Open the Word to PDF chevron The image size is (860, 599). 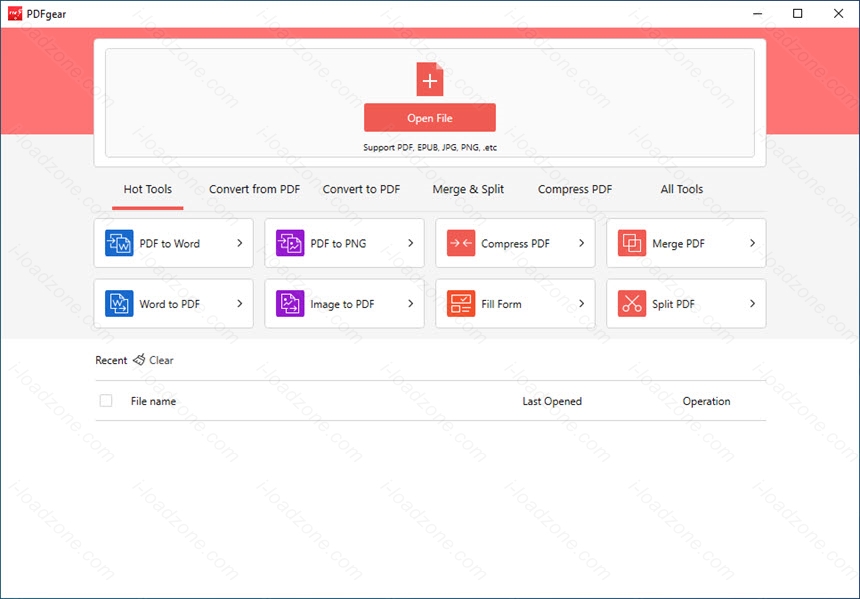pos(240,303)
